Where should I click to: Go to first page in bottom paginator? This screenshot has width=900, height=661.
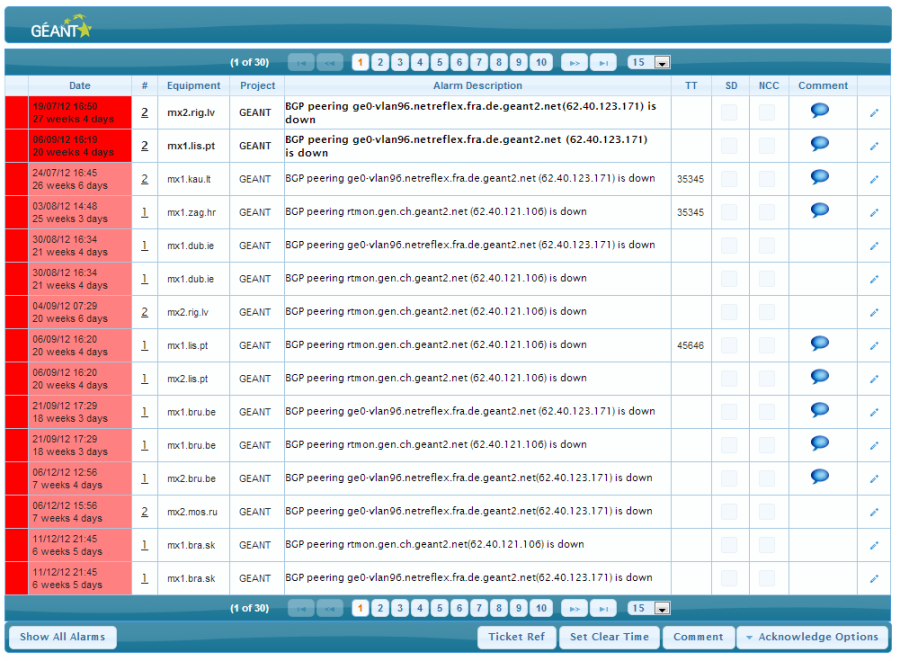[x=301, y=608]
